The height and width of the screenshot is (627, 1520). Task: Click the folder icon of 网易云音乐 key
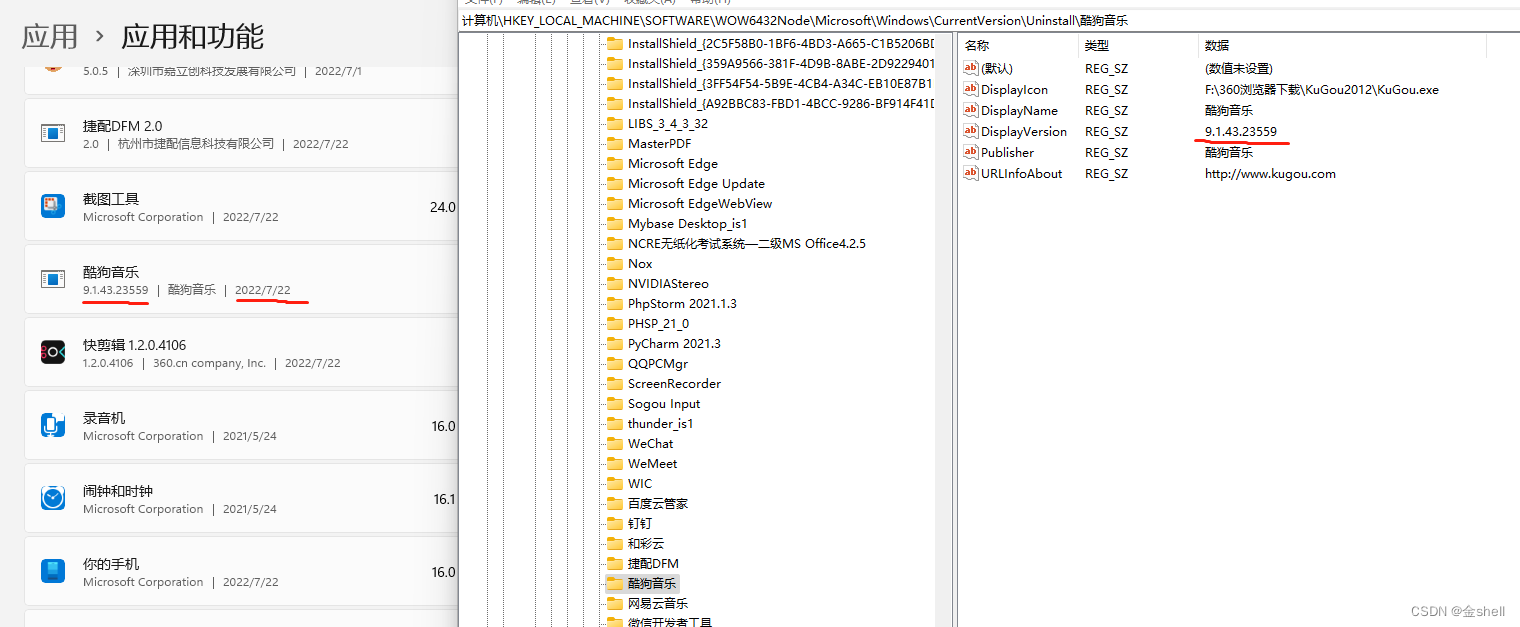tap(615, 604)
